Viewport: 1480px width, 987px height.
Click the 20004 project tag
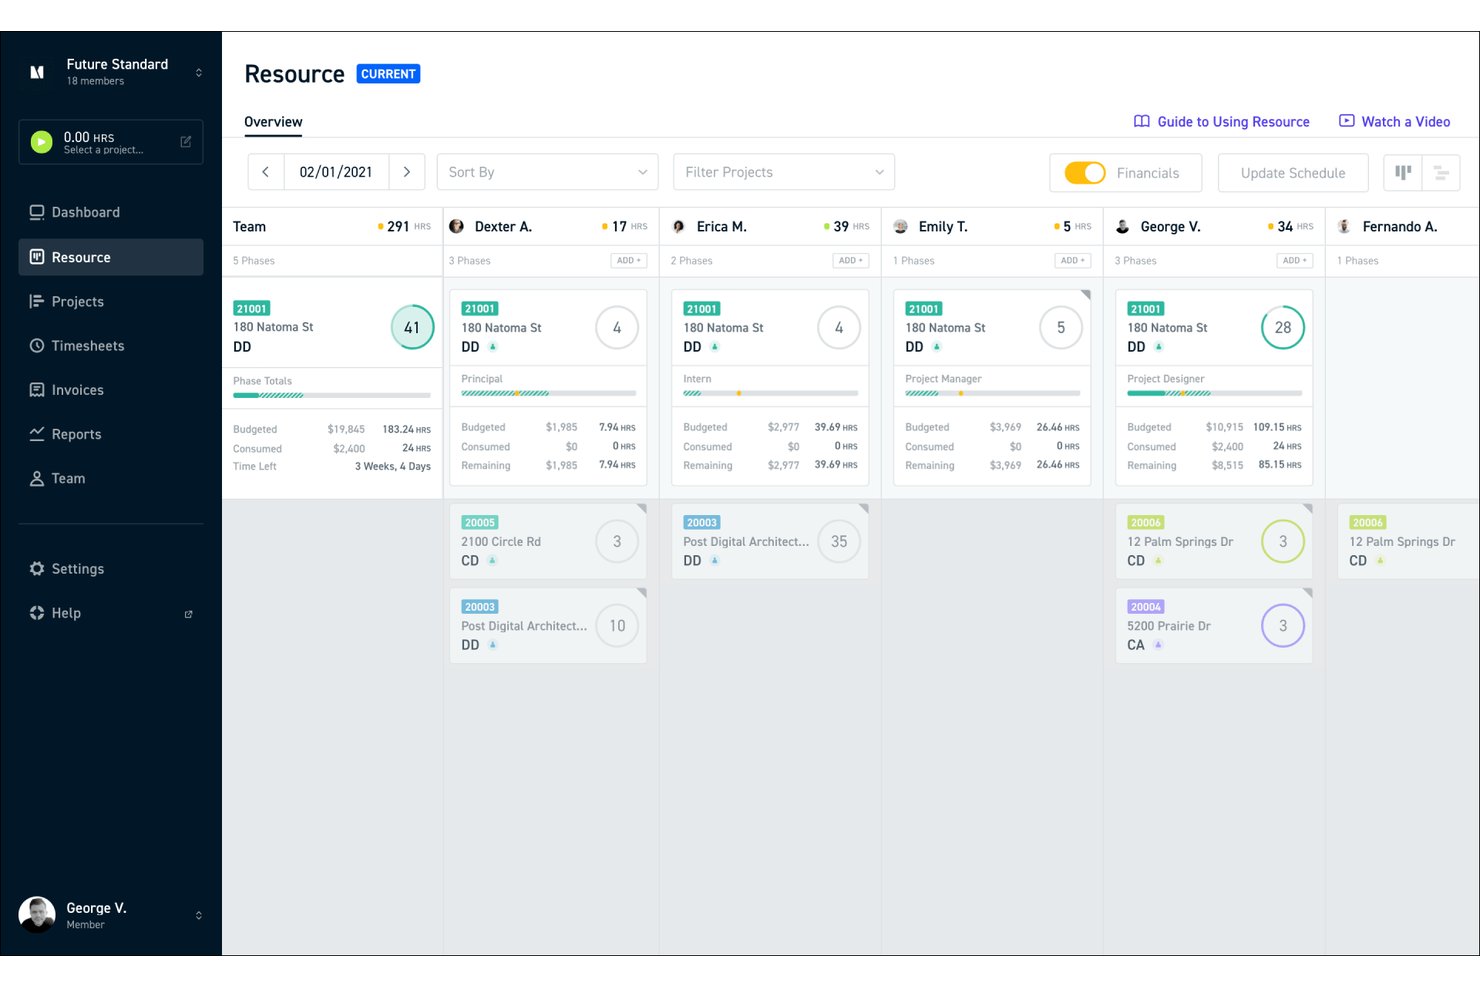coord(1146,607)
